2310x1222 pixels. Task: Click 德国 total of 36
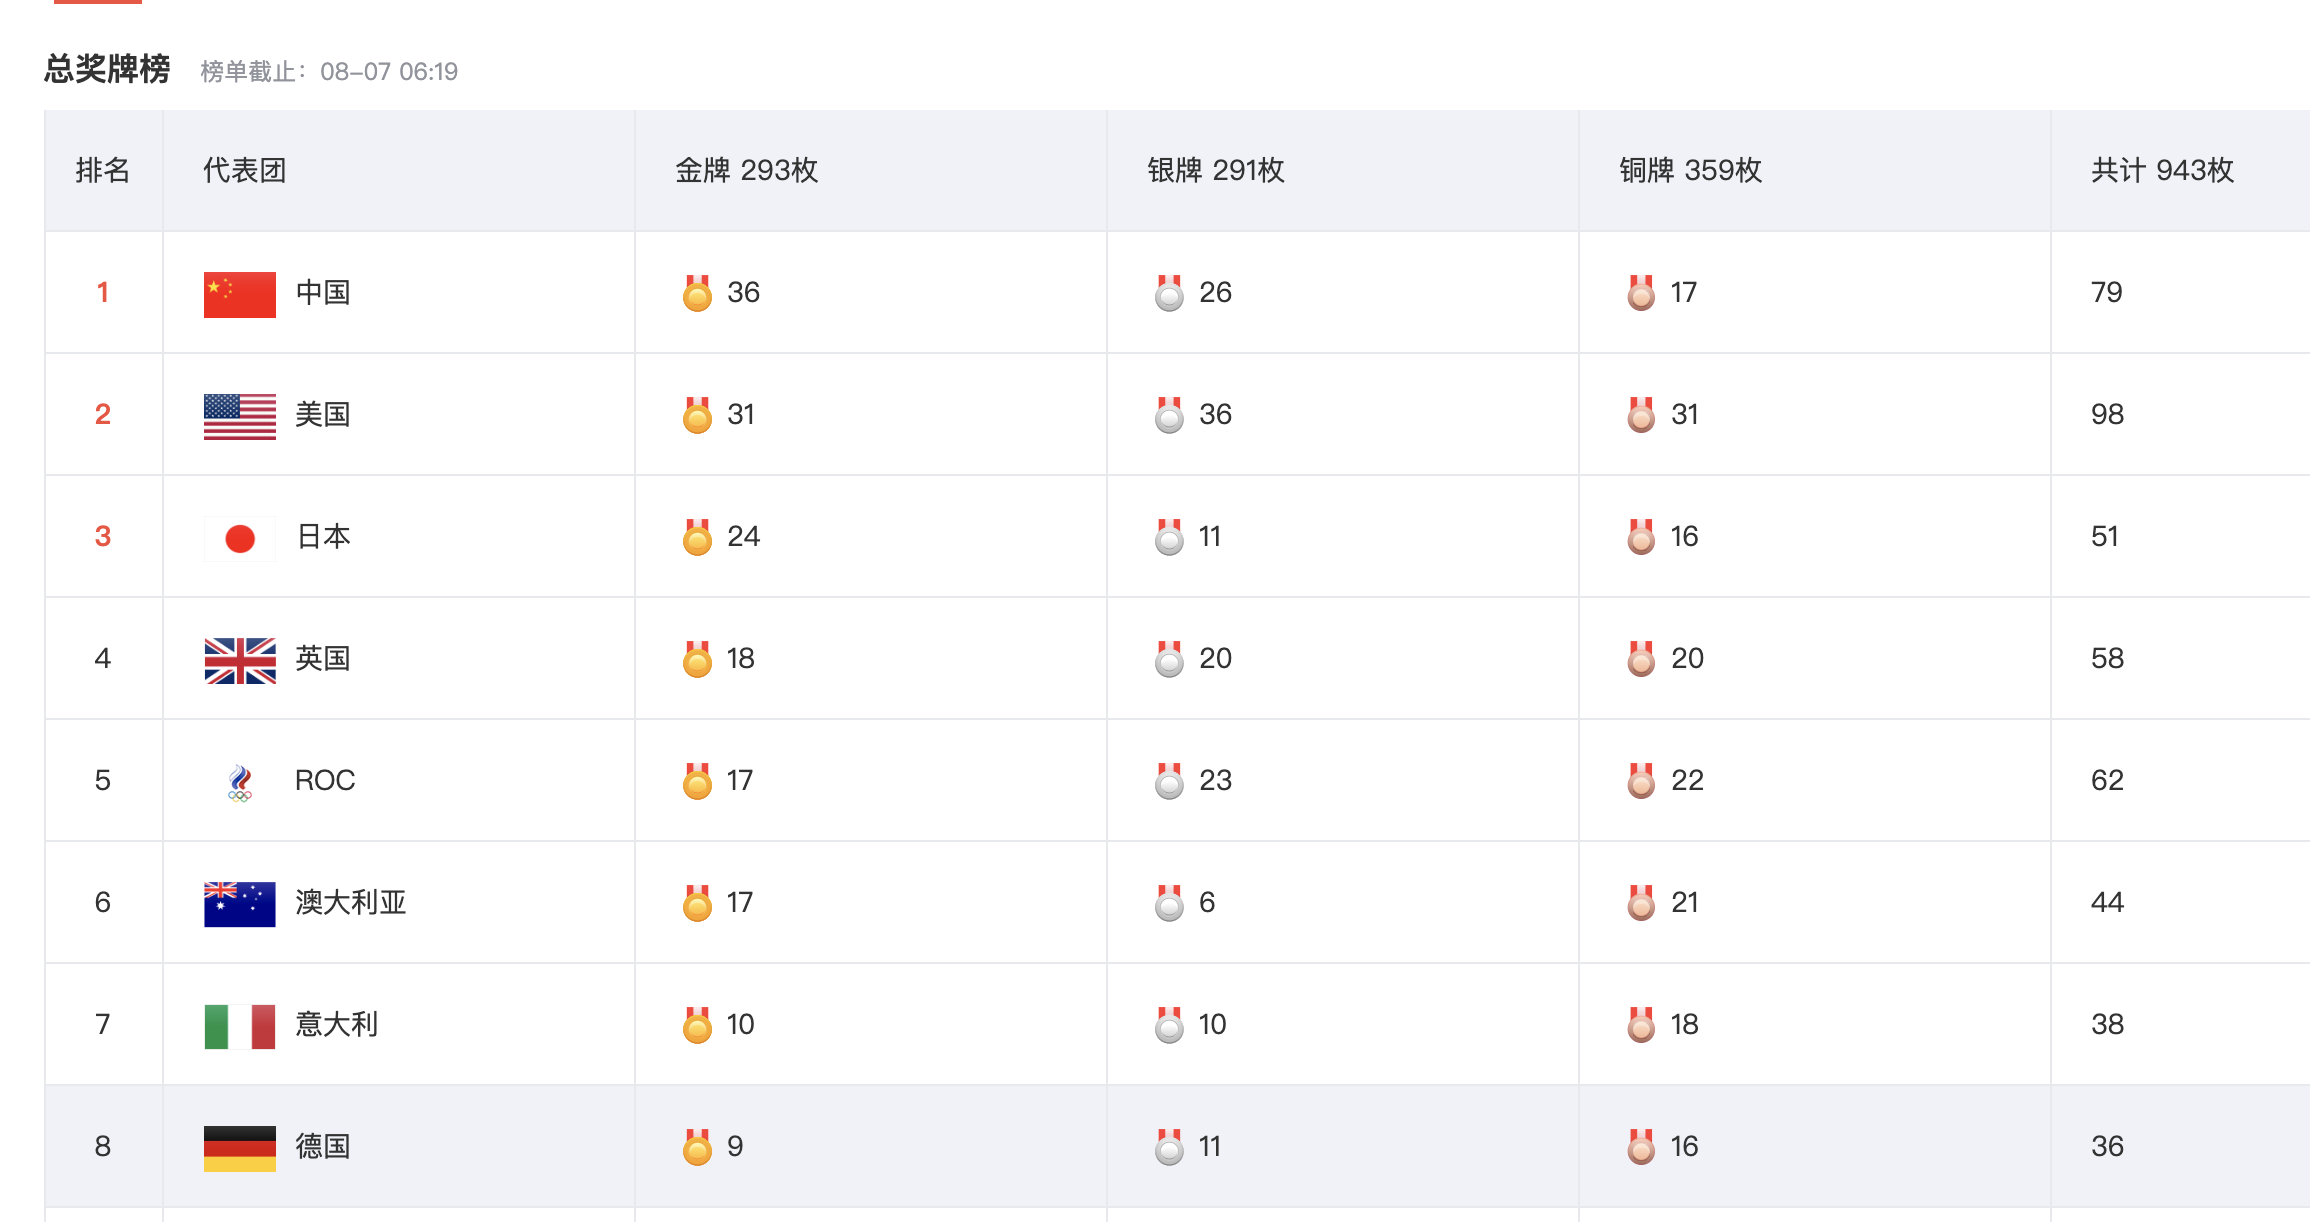click(2107, 1147)
